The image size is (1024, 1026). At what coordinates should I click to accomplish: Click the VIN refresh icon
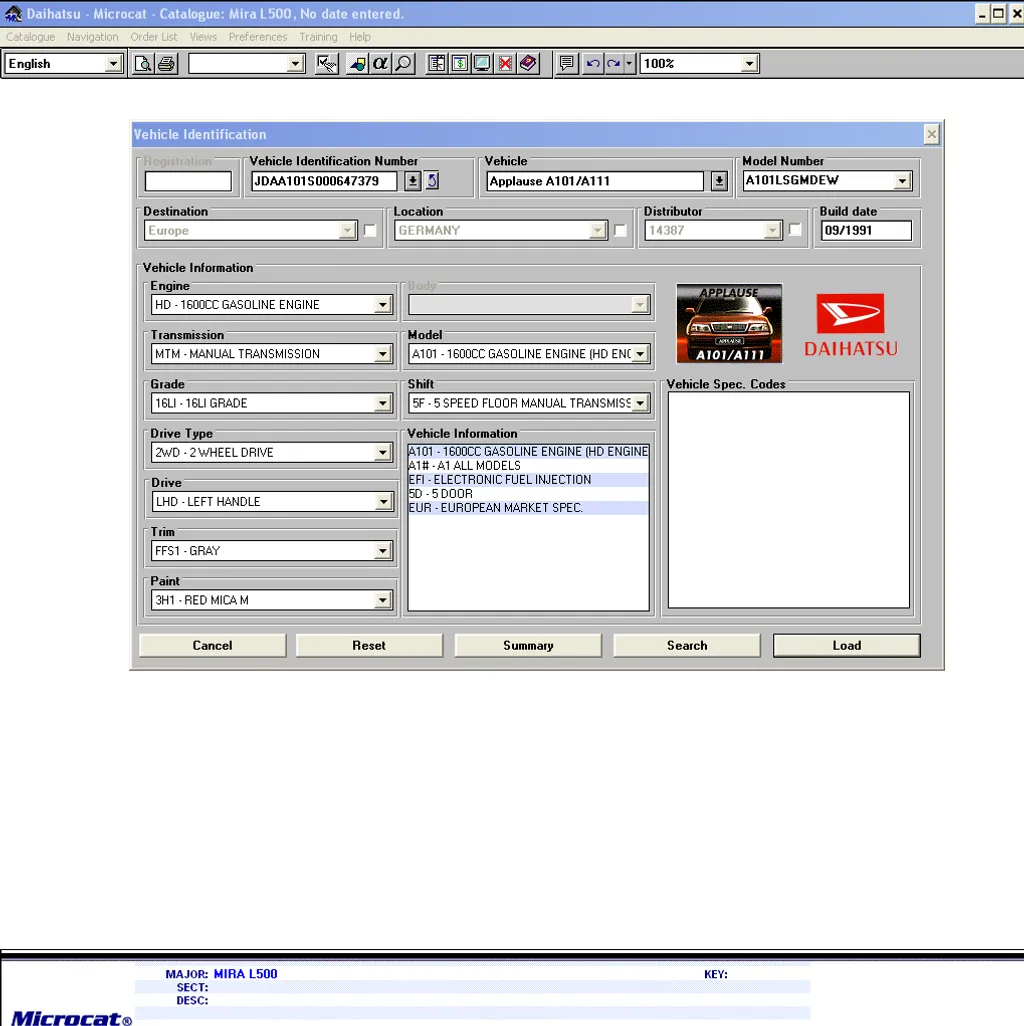(433, 181)
